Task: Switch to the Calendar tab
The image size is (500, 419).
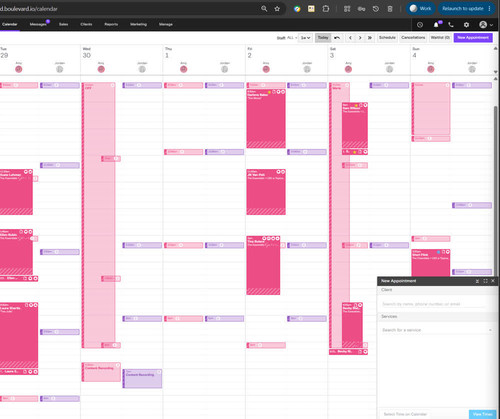Action: tap(10, 24)
